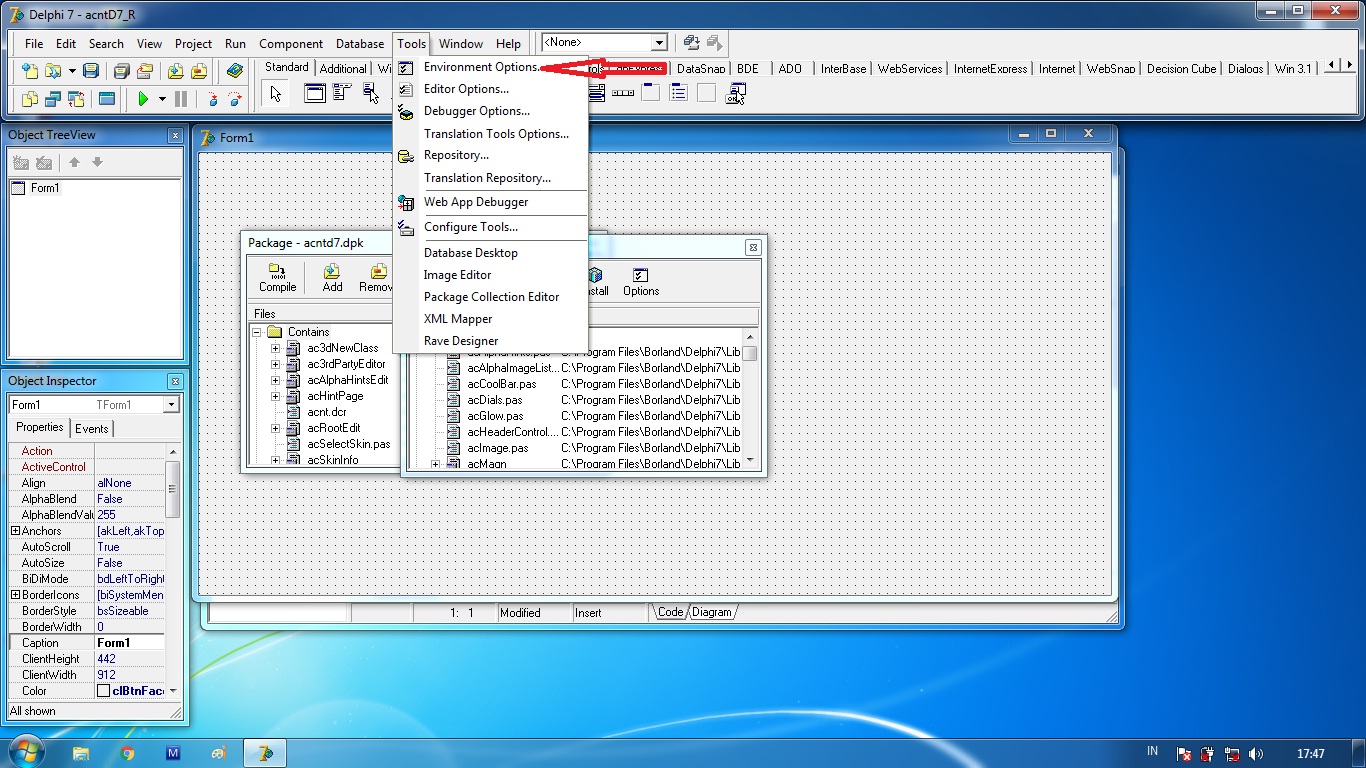Click the View Unit toolbar icon

pos(29,99)
